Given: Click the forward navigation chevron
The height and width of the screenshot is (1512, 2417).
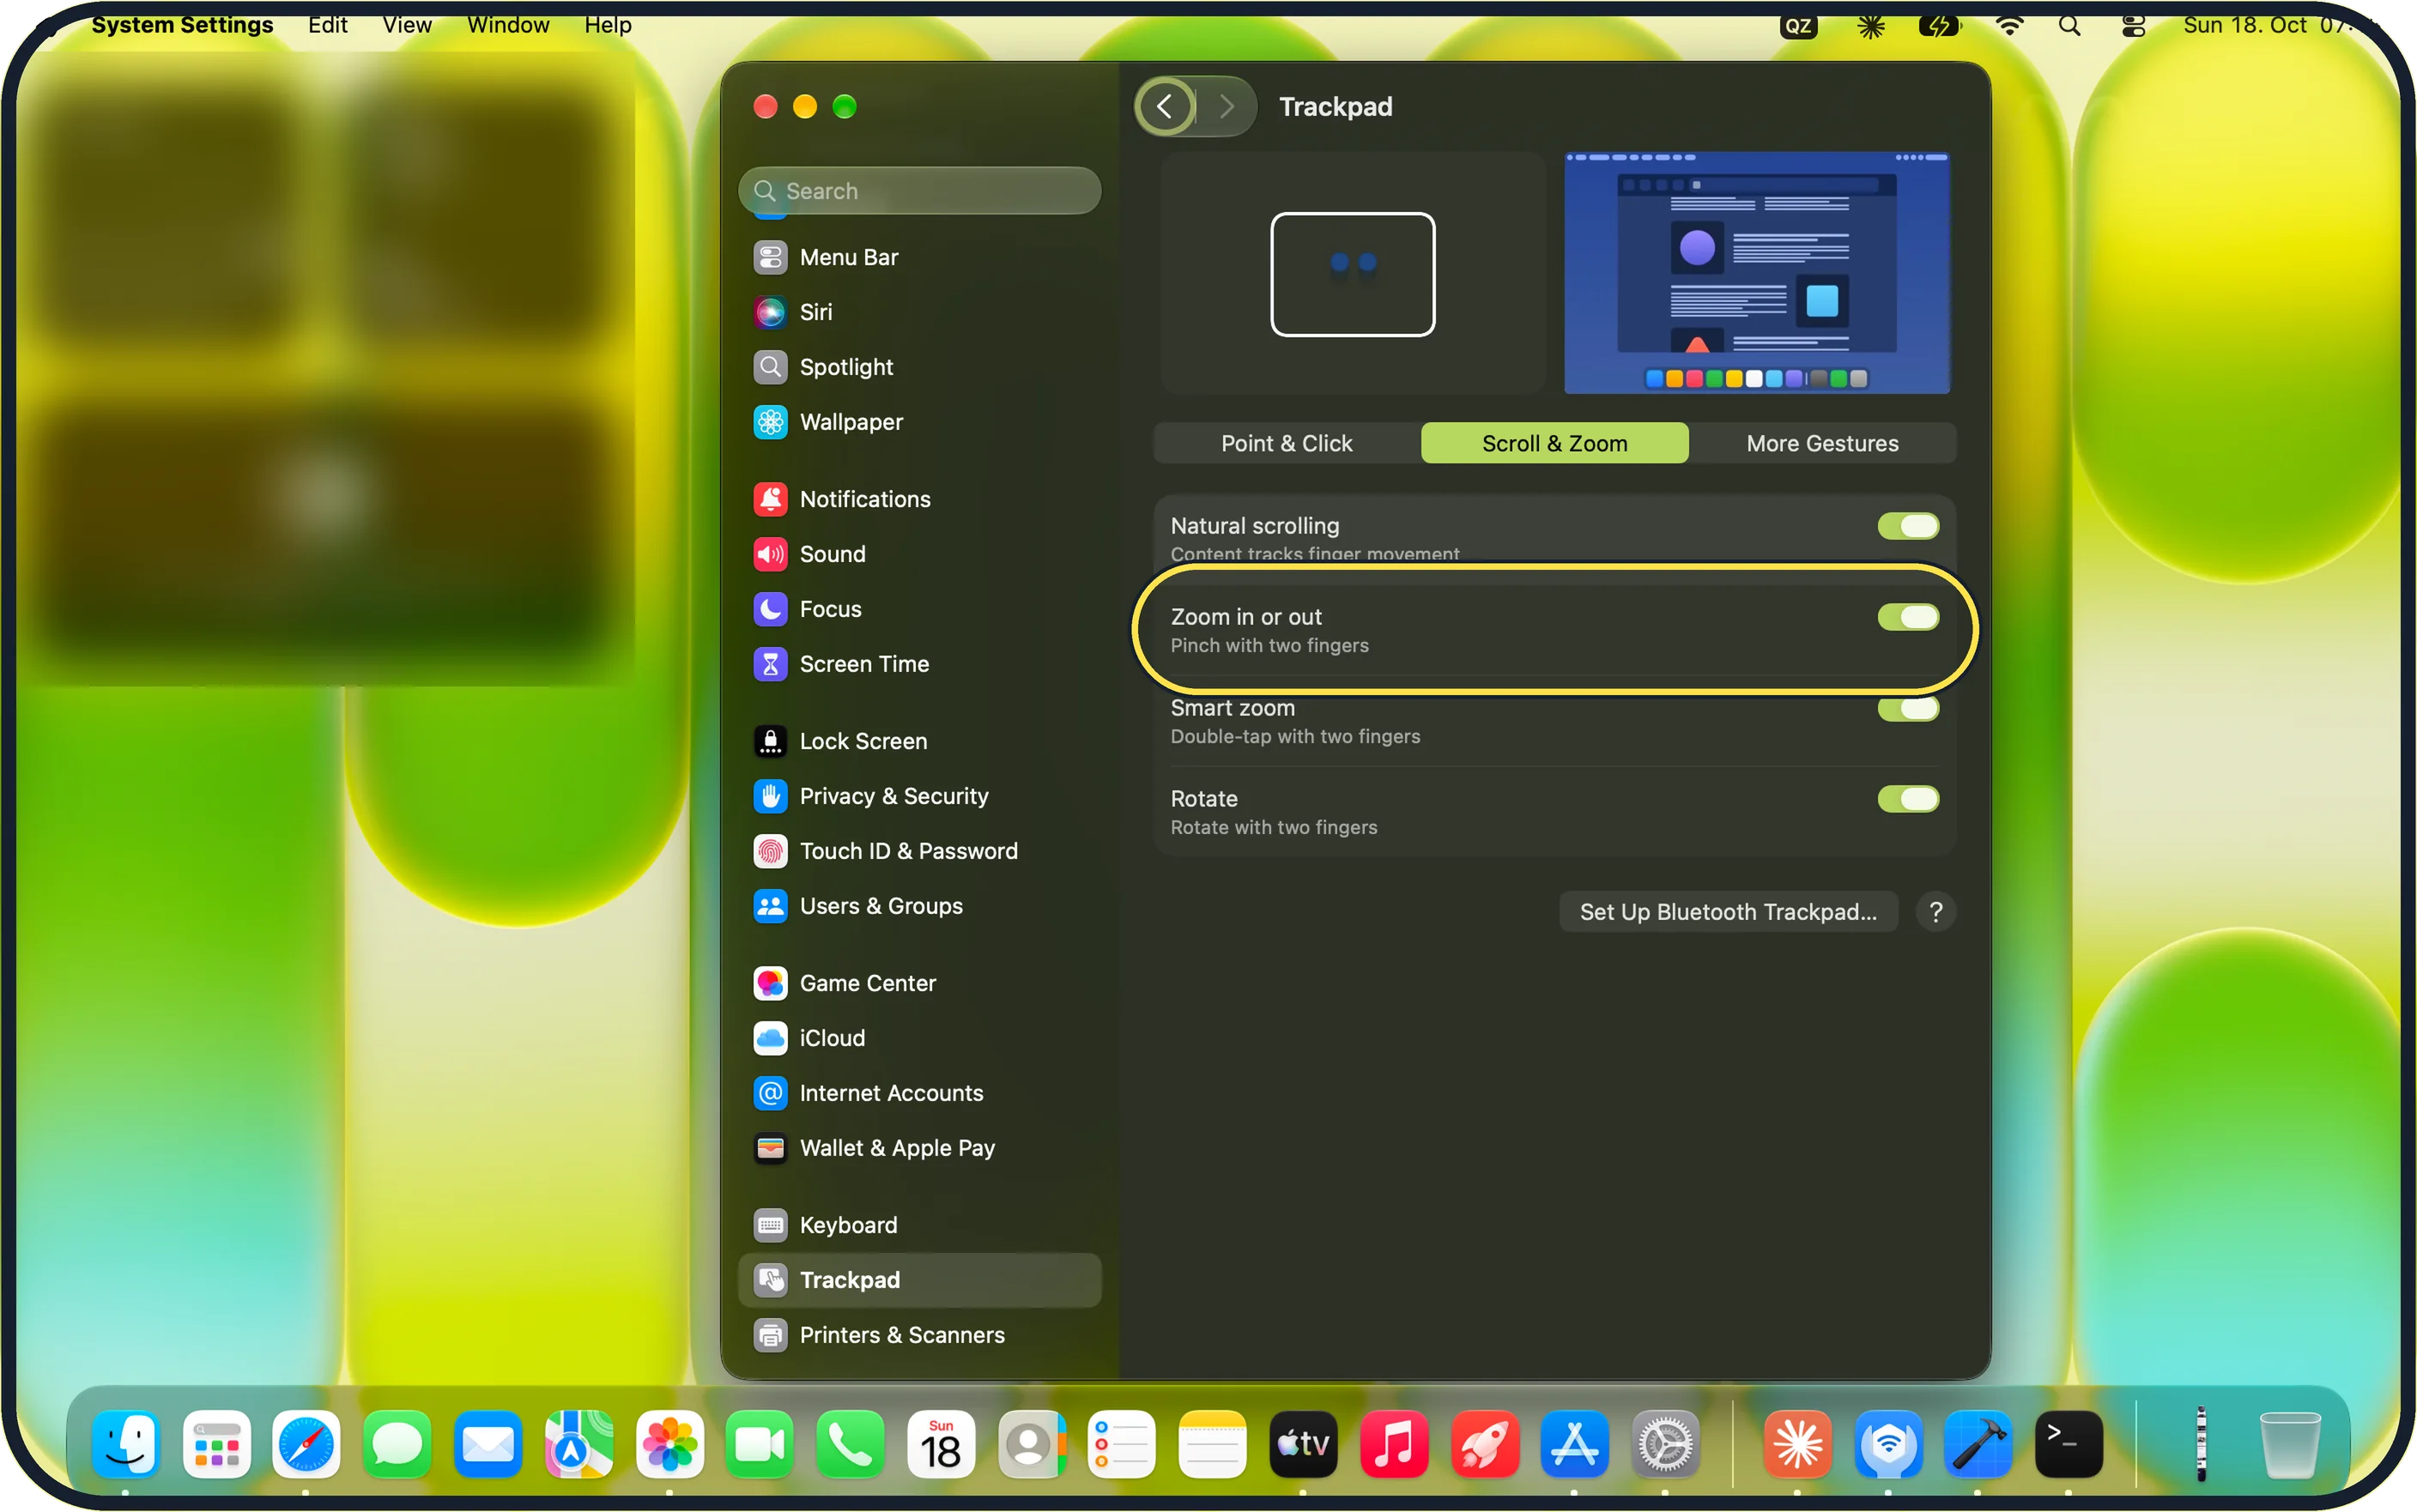Looking at the screenshot, I should coord(1226,106).
